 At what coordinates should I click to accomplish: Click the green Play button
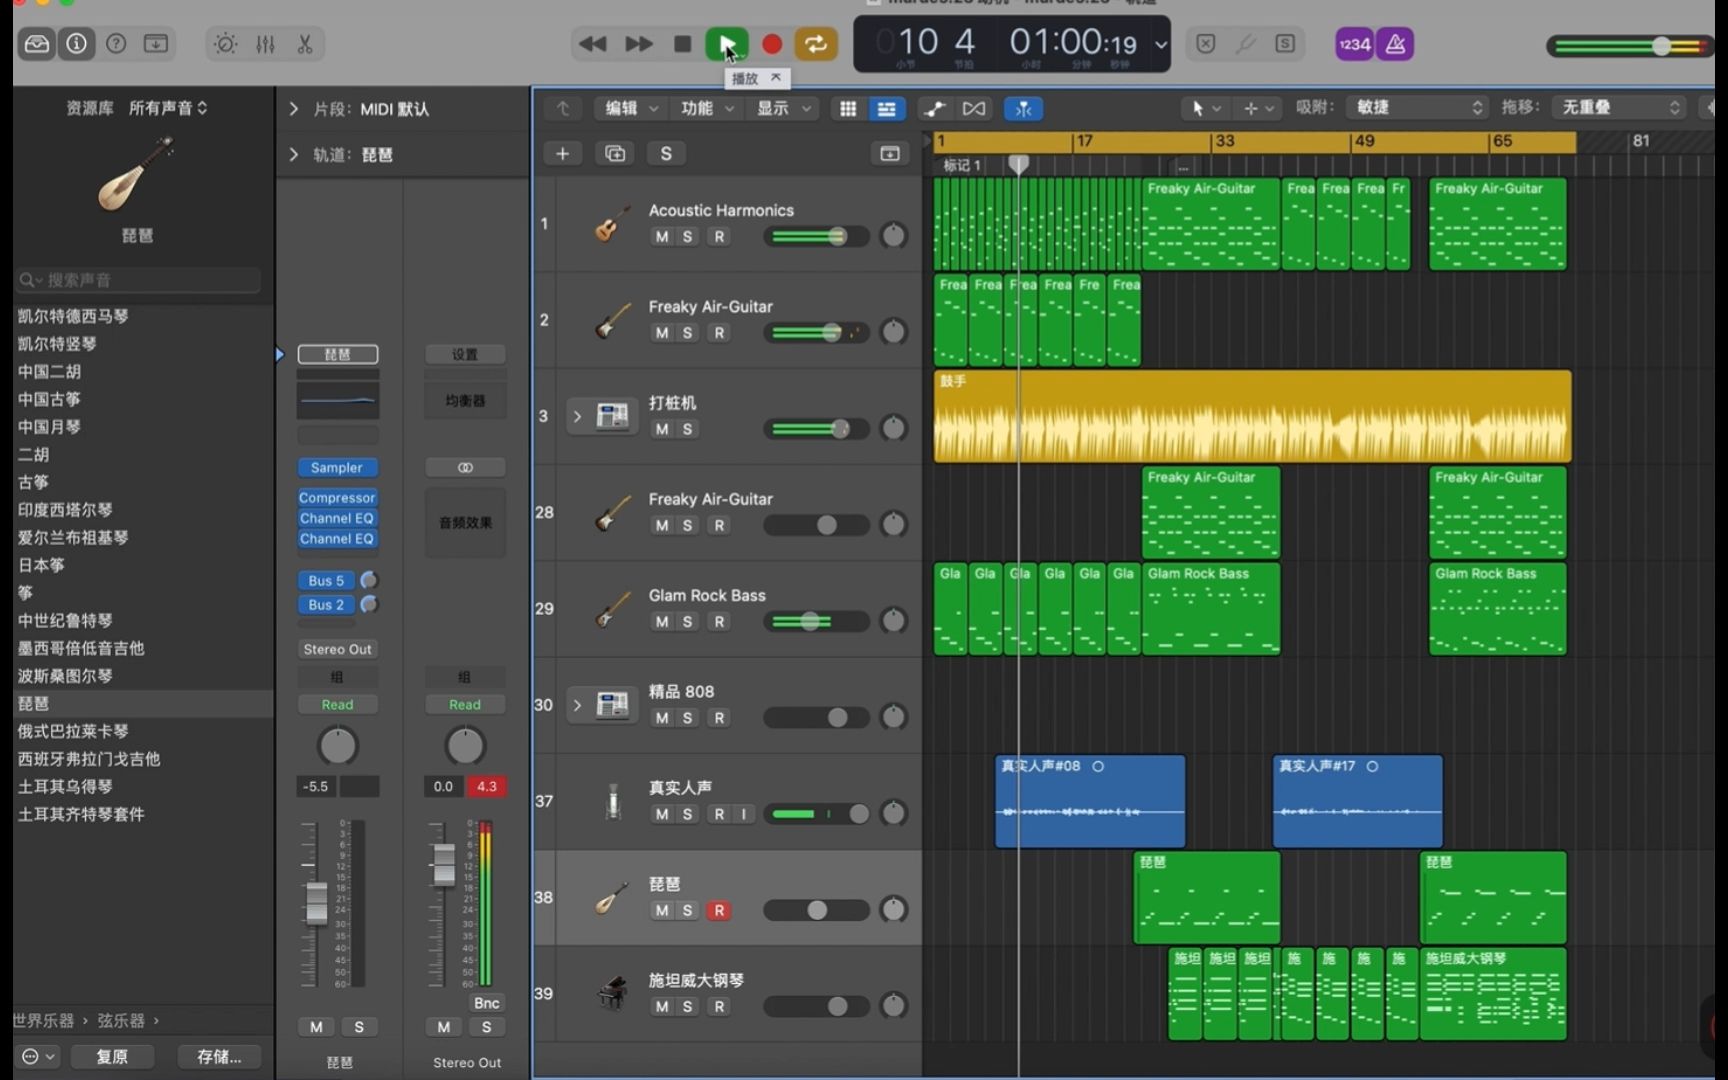click(727, 44)
